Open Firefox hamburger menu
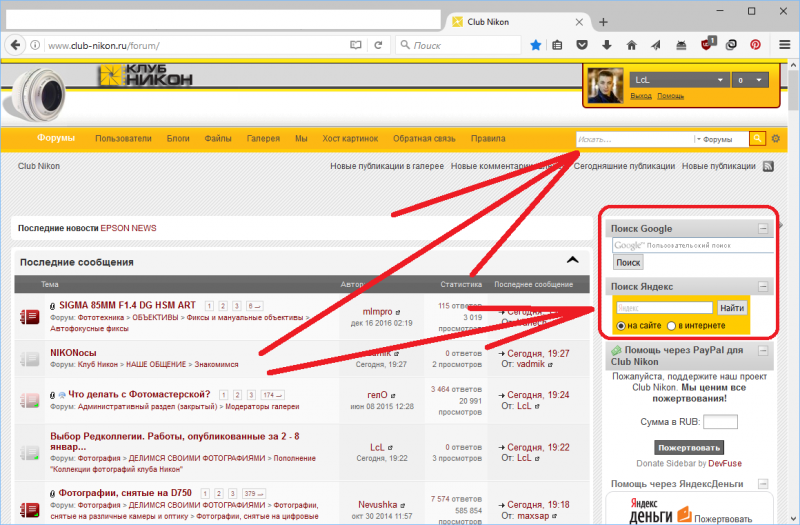800x525 pixels. coord(785,45)
